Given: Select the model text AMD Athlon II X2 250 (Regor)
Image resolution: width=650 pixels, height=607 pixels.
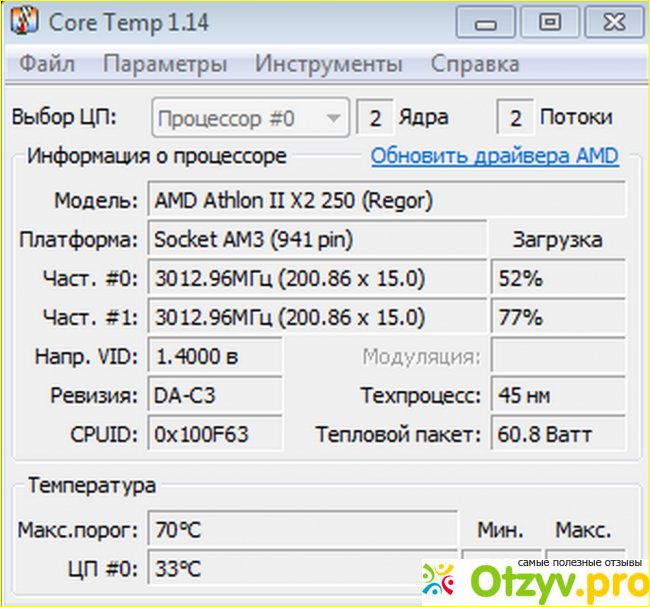Looking at the screenshot, I should click(x=293, y=201).
